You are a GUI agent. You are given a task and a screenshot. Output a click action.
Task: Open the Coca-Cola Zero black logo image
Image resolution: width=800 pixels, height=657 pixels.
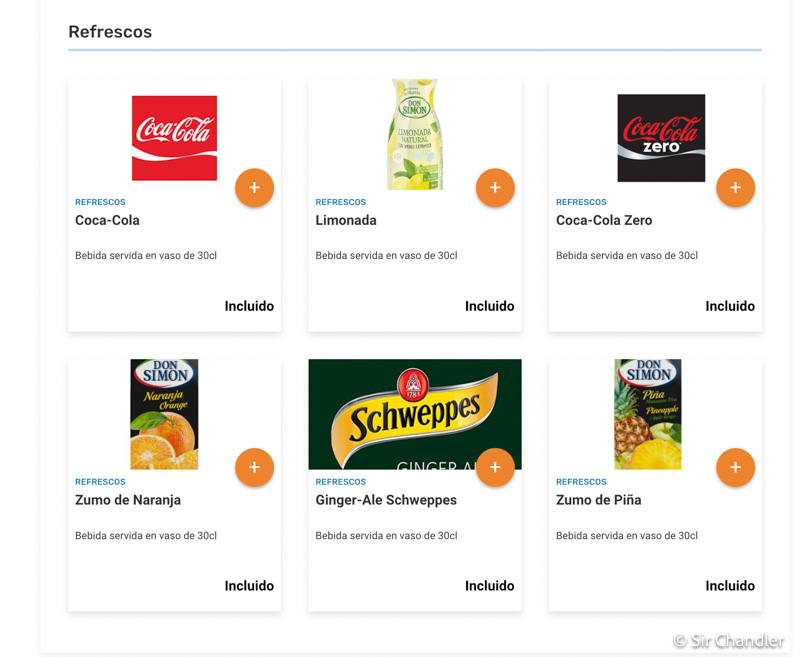tap(661, 138)
